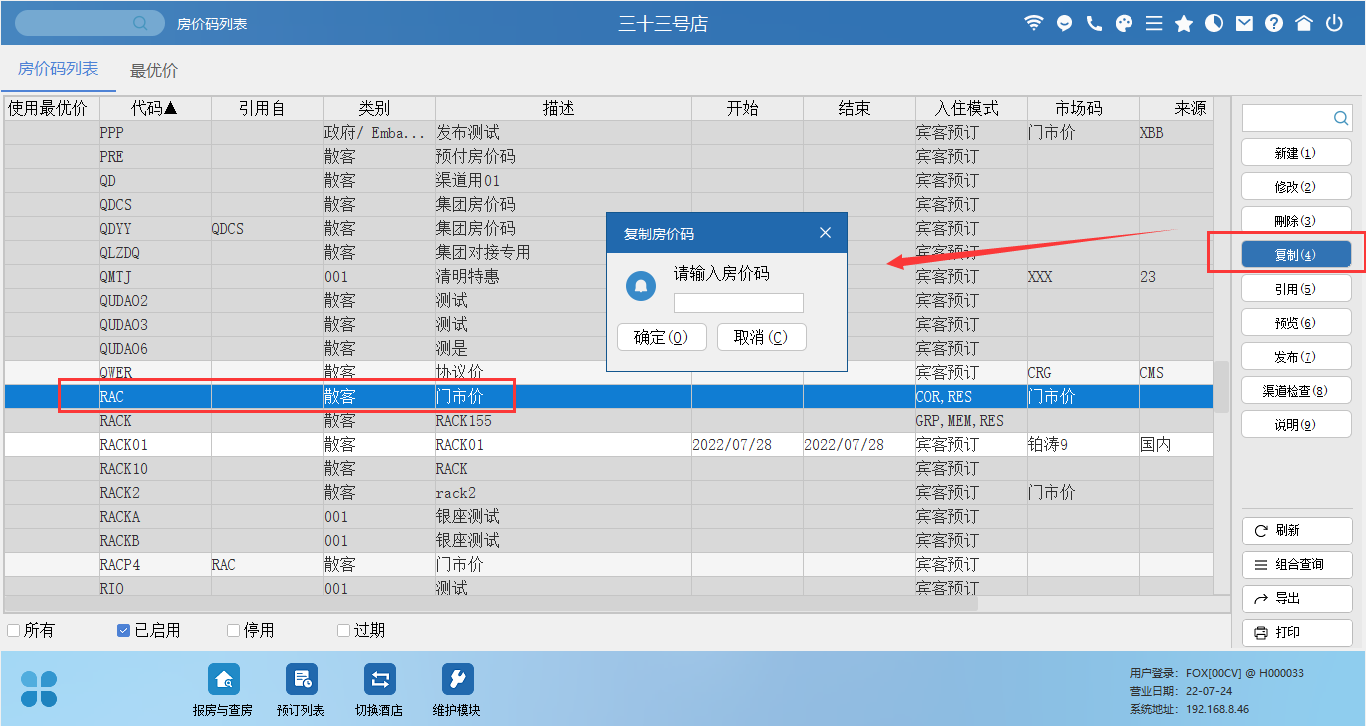
Task: Click the 新建(1) button
Action: pyautogui.click(x=1296, y=153)
